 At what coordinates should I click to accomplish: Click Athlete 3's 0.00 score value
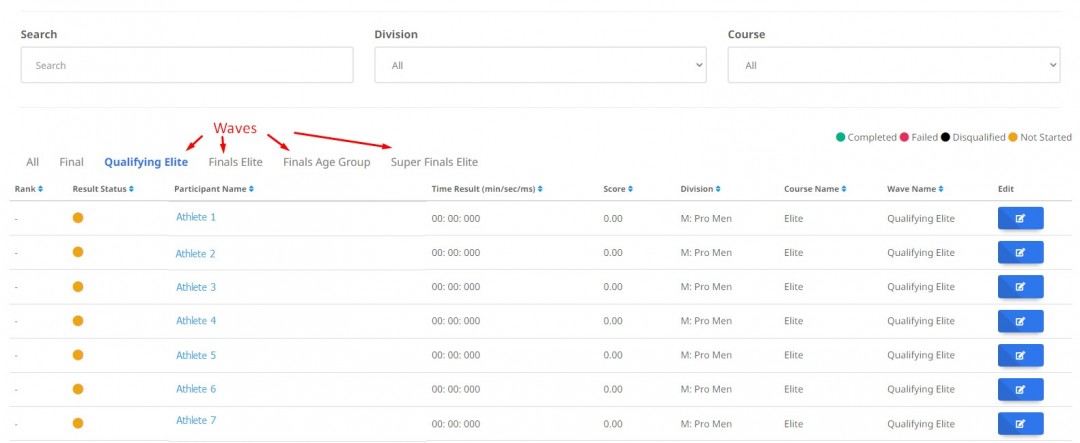[612, 287]
